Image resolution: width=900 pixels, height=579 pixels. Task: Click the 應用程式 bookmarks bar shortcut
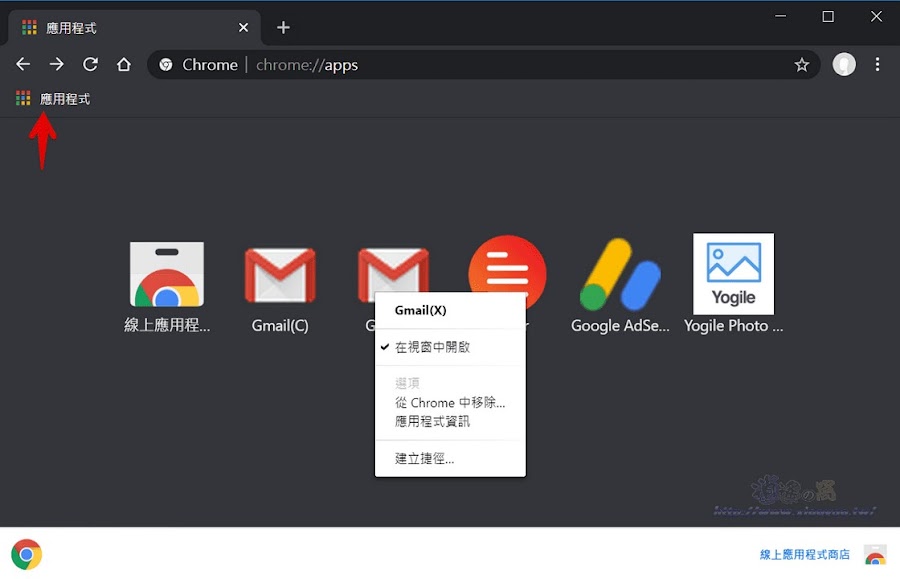tap(53, 99)
